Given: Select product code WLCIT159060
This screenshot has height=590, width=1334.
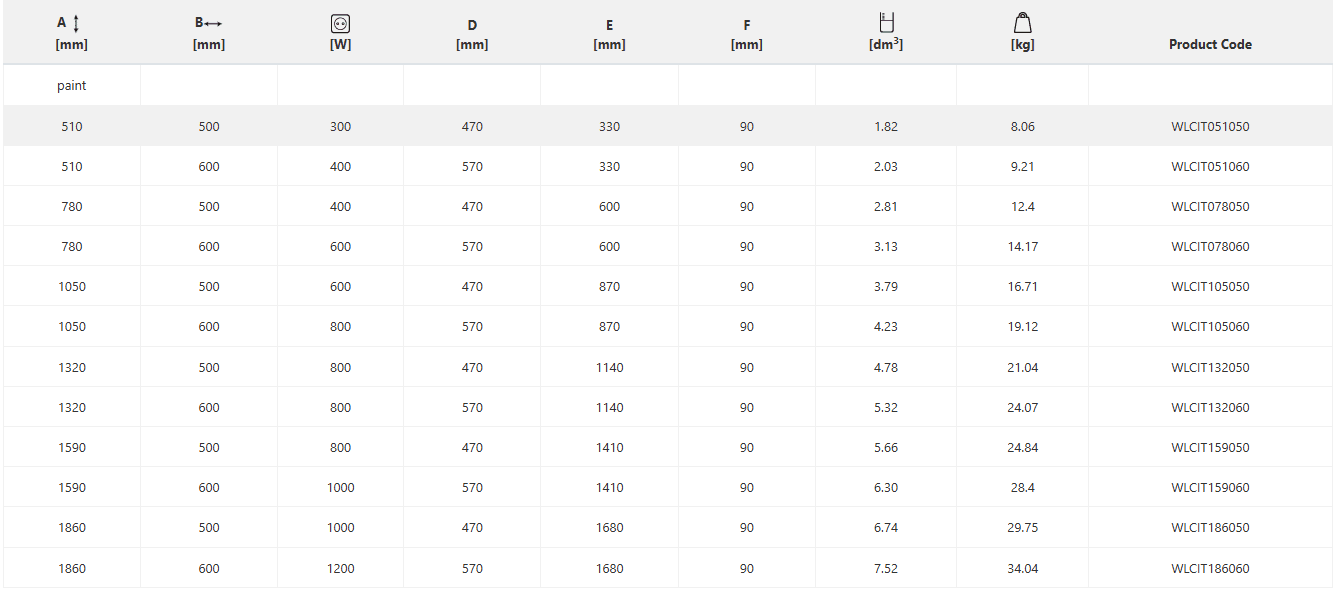Looking at the screenshot, I should tap(1210, 488).
